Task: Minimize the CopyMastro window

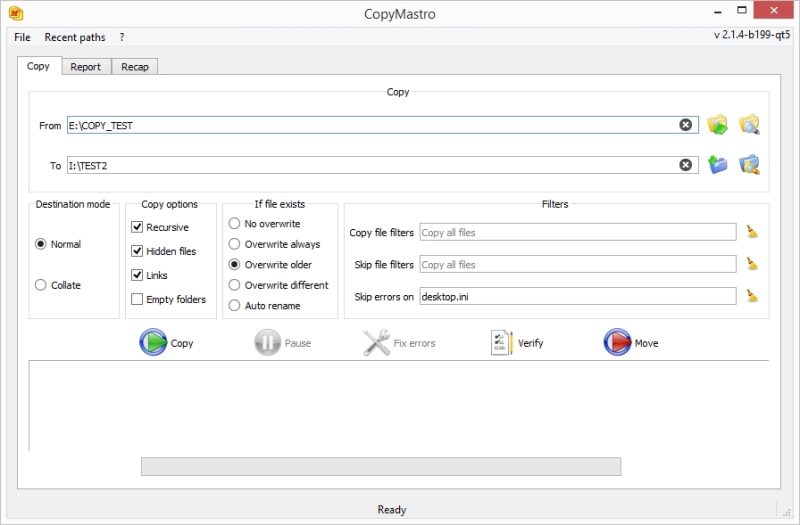Action: point(717,11)
